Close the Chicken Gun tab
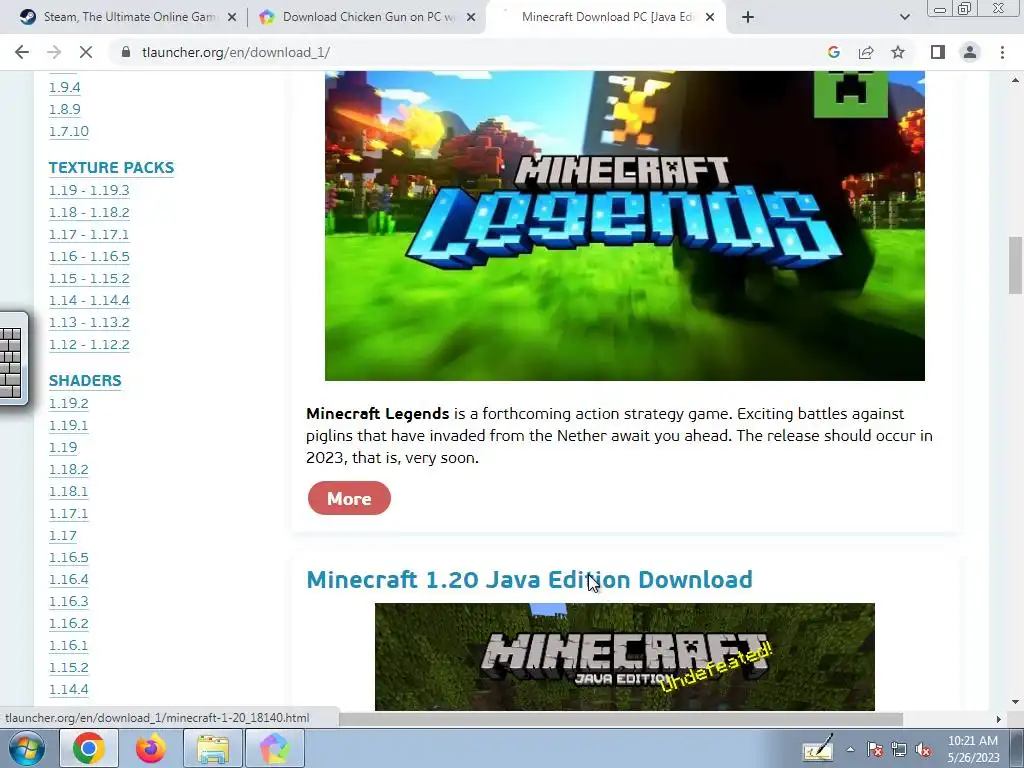This screenshot has width=1024, height=768. [471, 18]
